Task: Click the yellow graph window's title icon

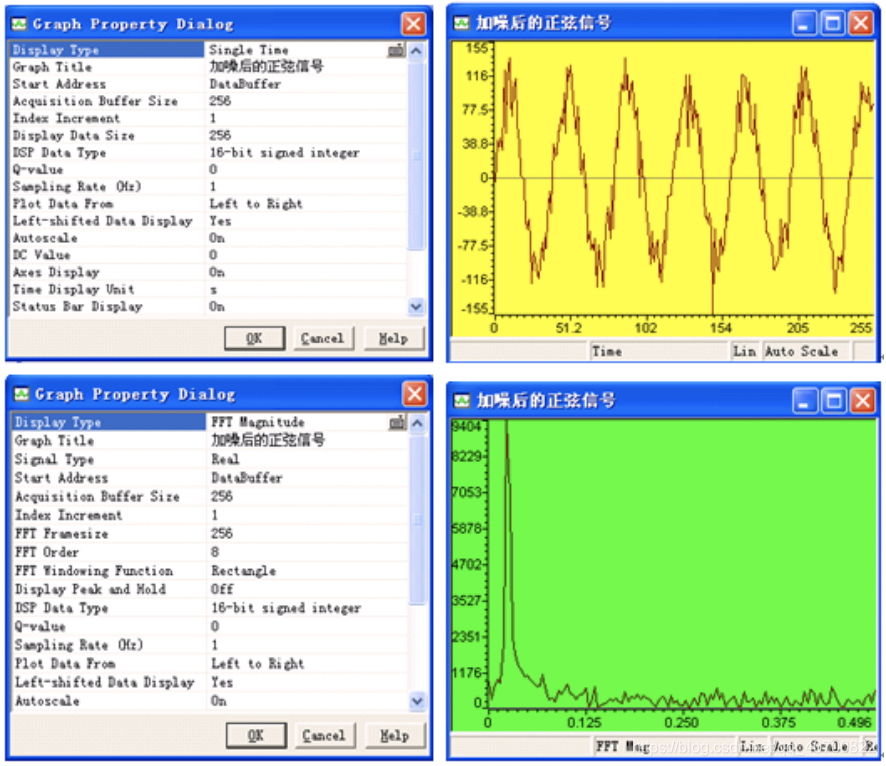Action: click(x=462, y=23)
